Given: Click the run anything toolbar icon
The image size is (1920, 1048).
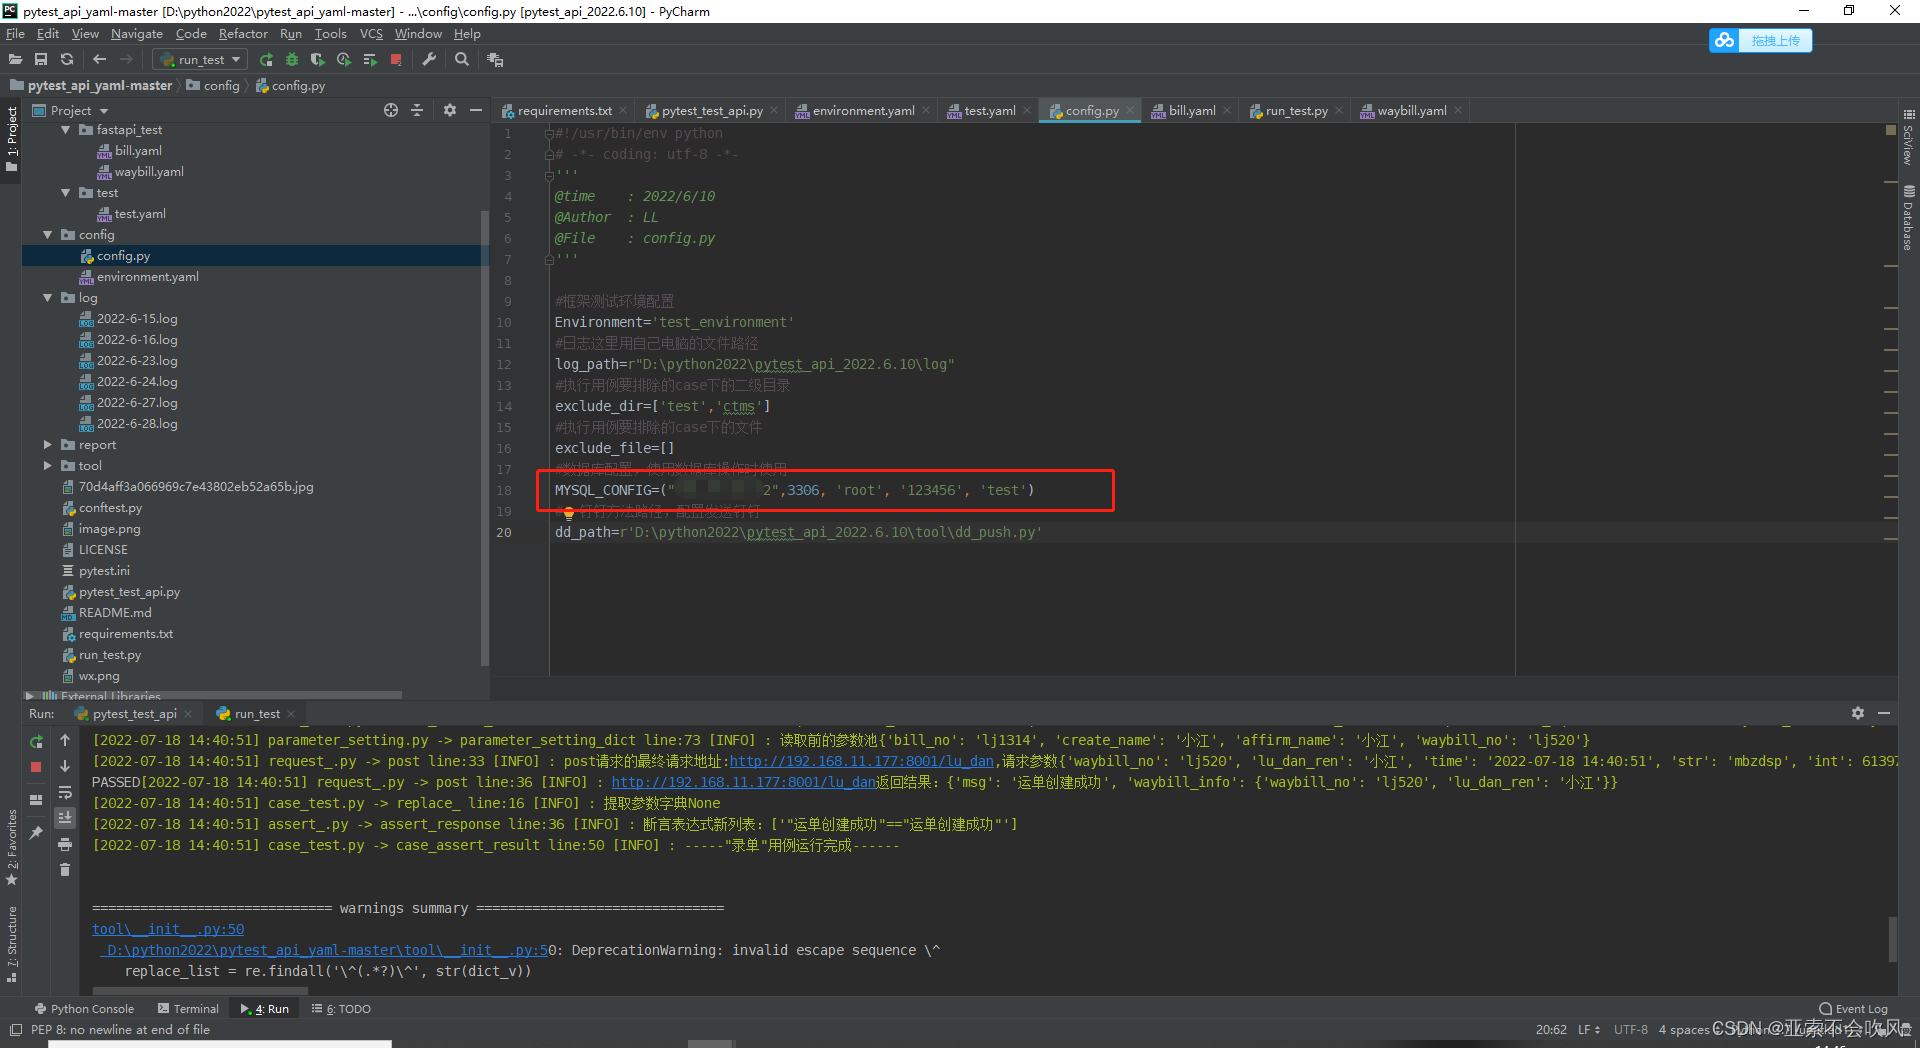Looking at the screenshot, I should click(x=495, y=60).
